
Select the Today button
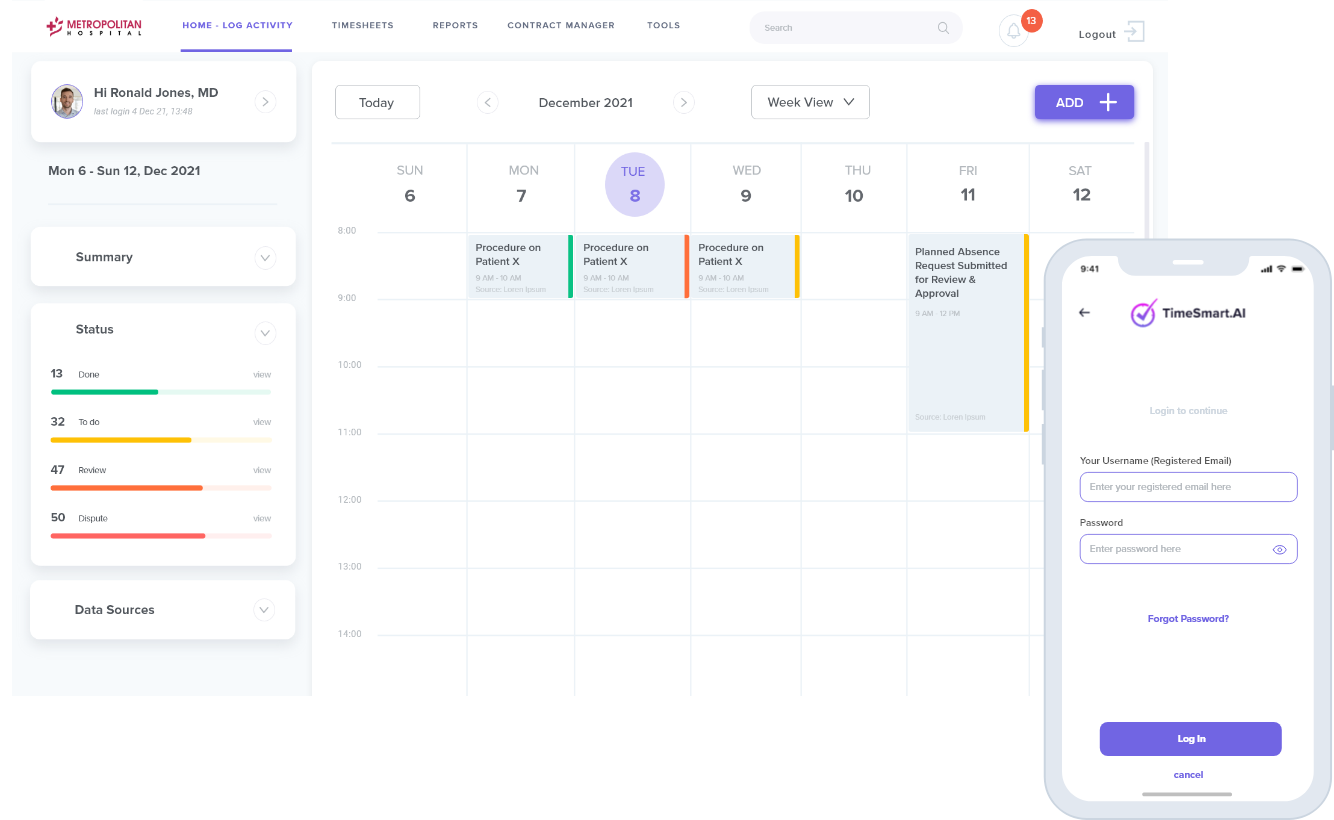(x=377, y=102)
